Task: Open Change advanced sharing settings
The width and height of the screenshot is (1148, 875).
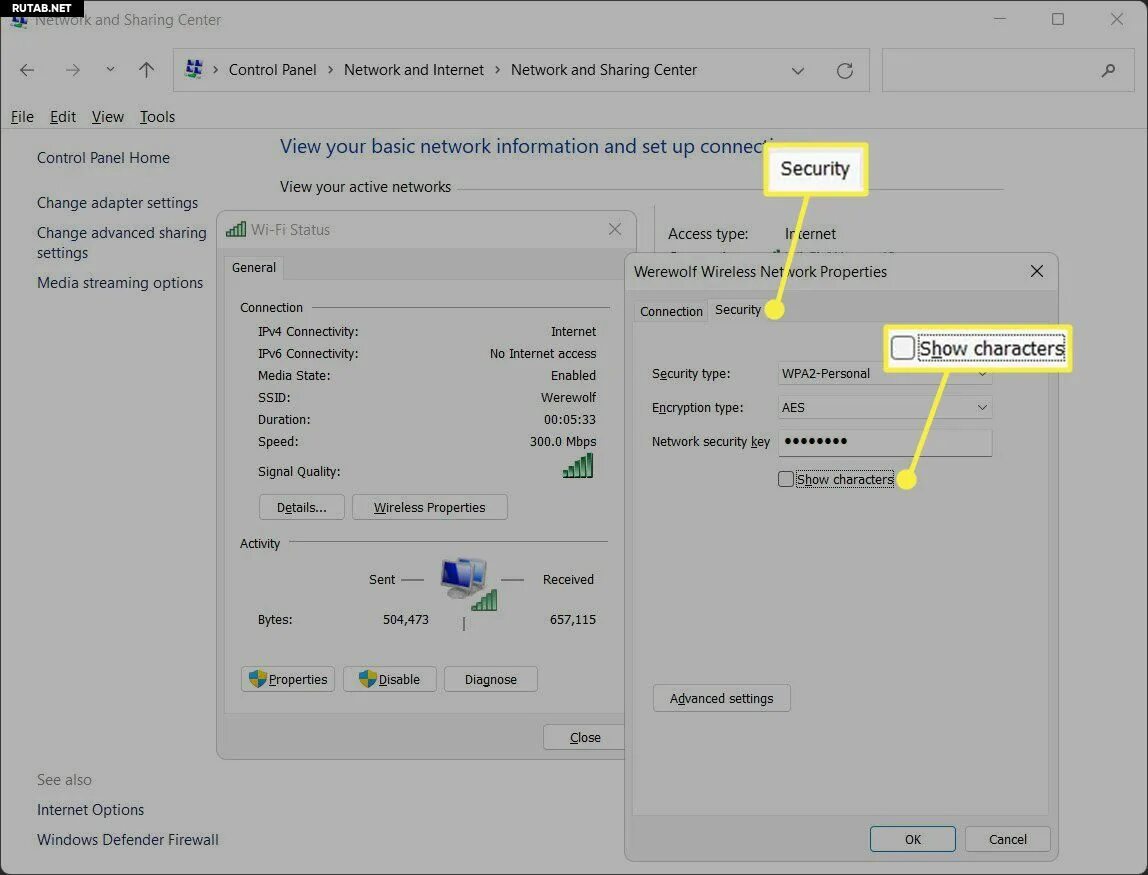Action: coord(122,242)
